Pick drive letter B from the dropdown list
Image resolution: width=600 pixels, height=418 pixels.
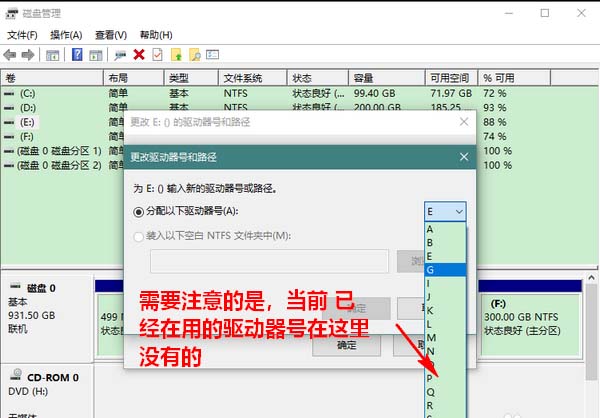click(x=431, y=241)
